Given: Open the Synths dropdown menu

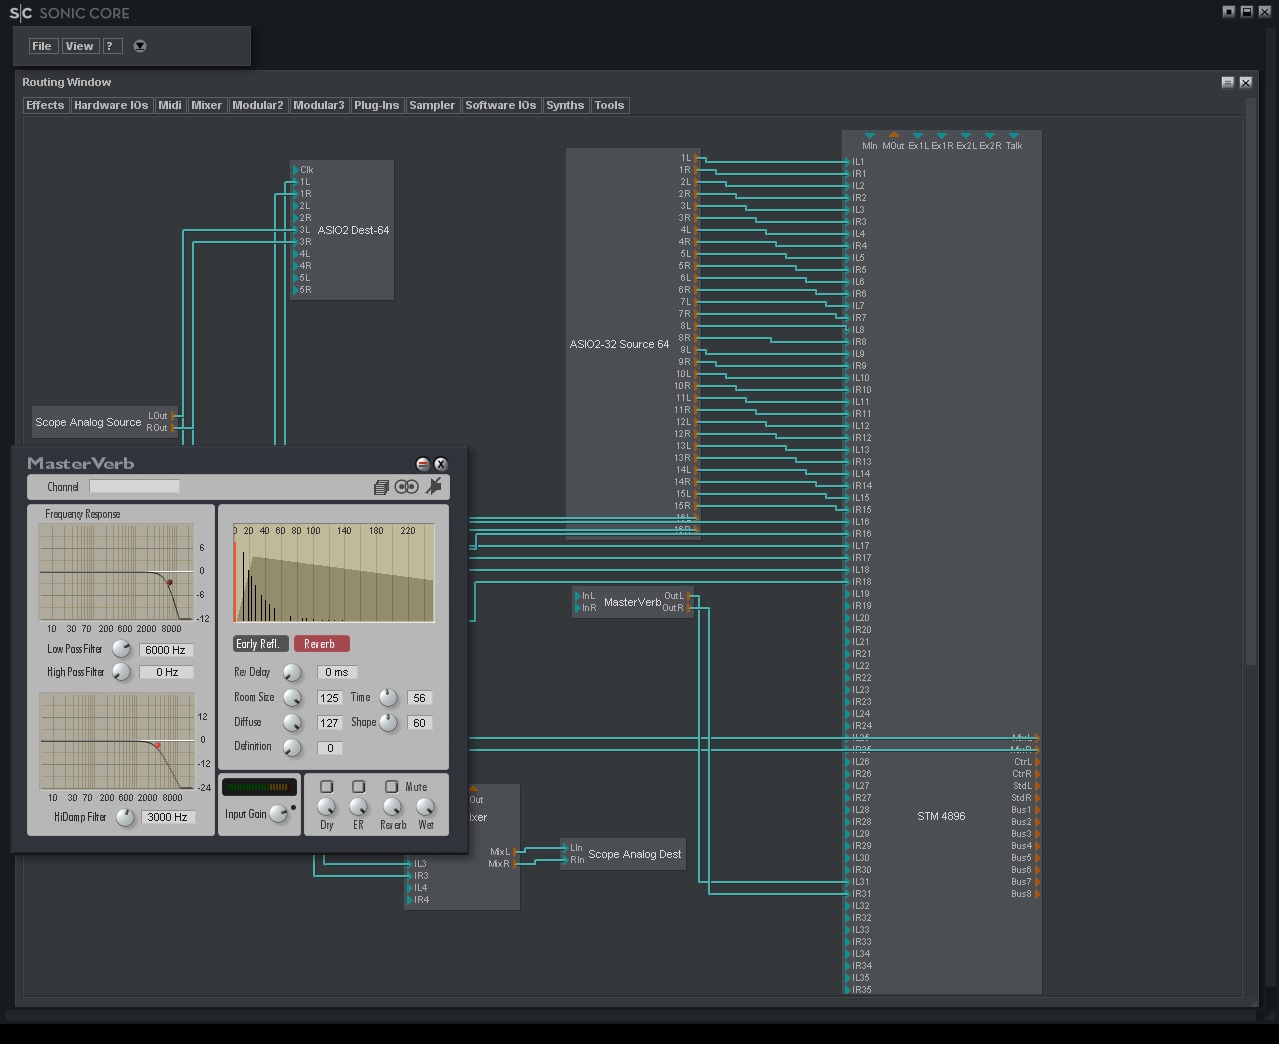Looking at the screenshot, I should [x=565, y=105].
